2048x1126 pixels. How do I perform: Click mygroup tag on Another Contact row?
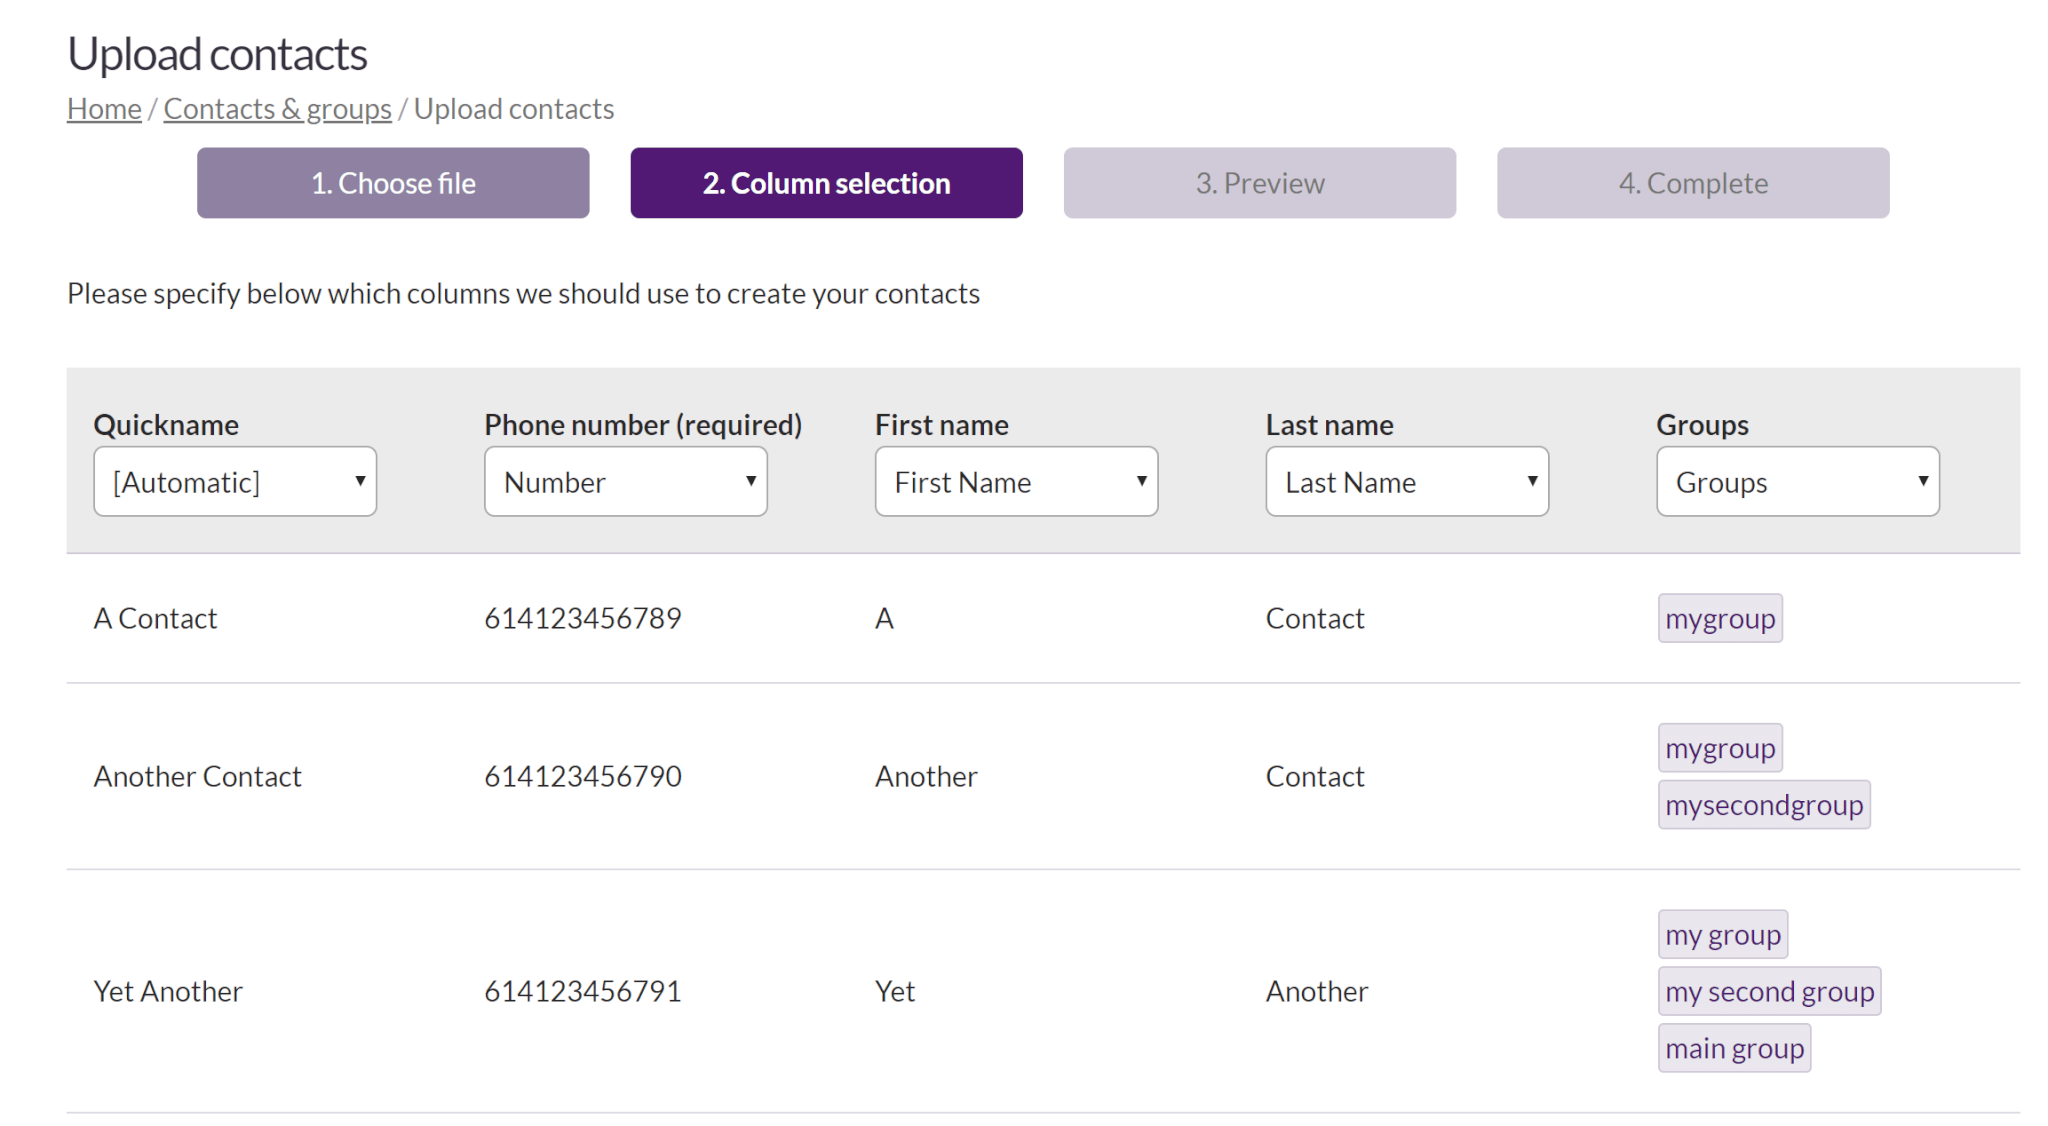click(x=1719, y=747)
